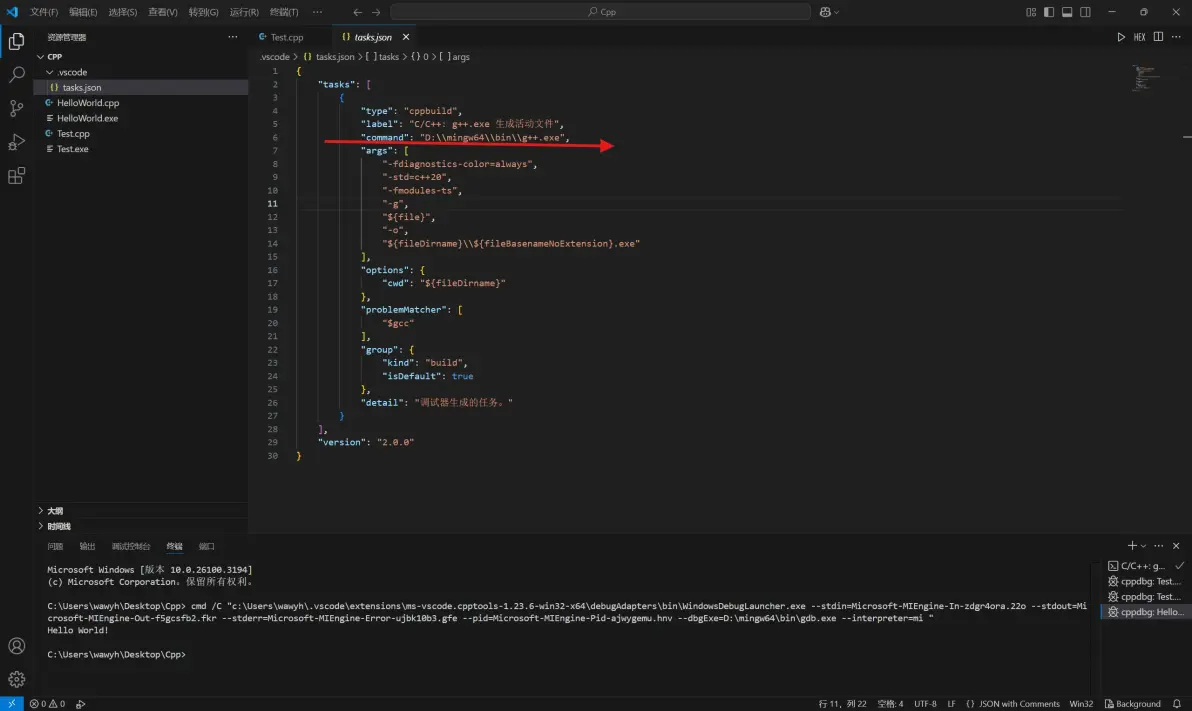Screen dimensions: 1192x711
Task: Switch to the 输出 panel tab
Action: coord(87,546)
